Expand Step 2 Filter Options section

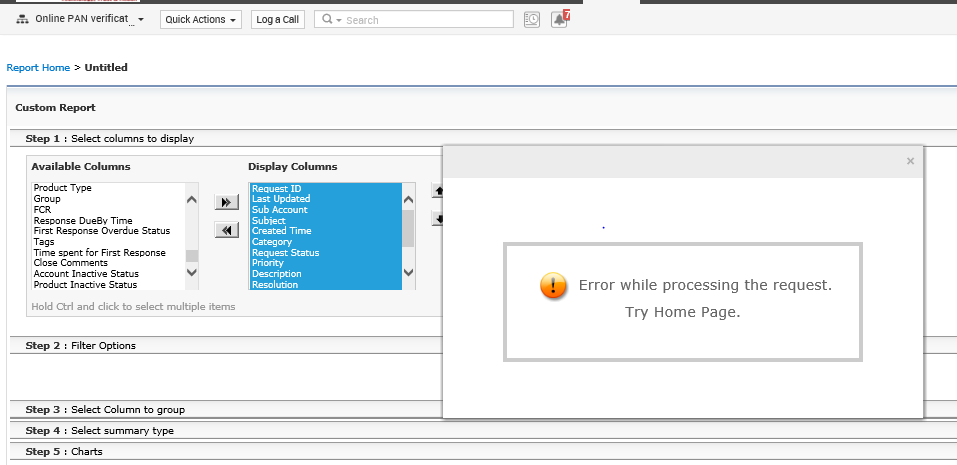[81, 345]
